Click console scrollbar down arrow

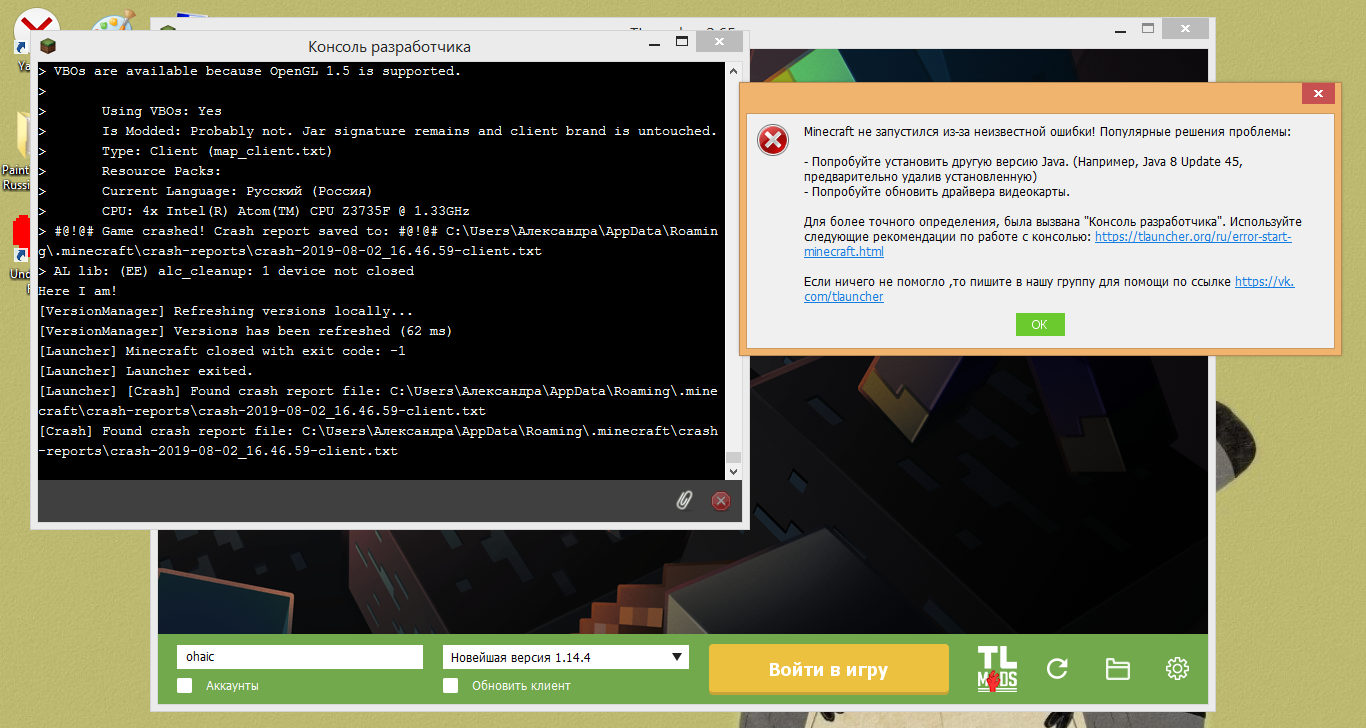coord(733,470)
